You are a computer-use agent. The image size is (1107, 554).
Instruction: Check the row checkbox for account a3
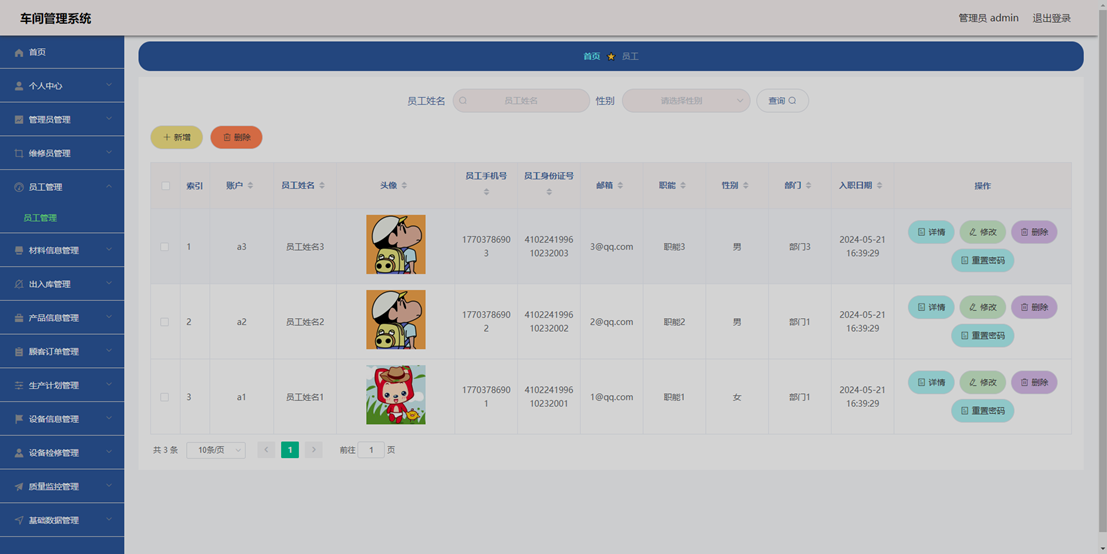[x=164, y=247]
